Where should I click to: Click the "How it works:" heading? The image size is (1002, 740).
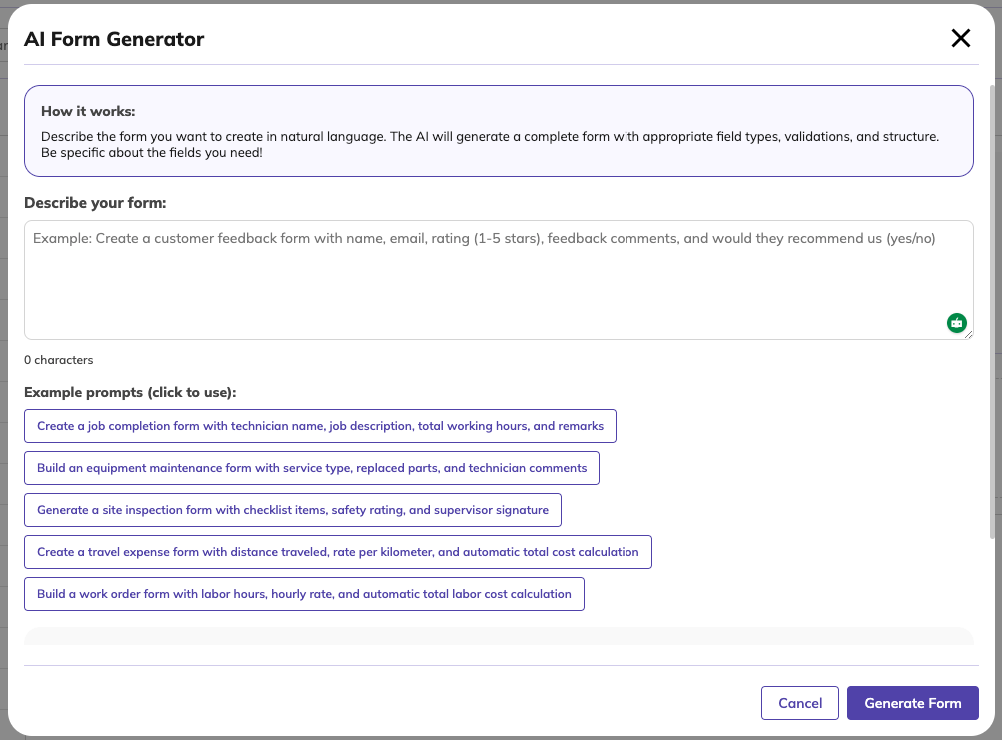coord(88,111)
